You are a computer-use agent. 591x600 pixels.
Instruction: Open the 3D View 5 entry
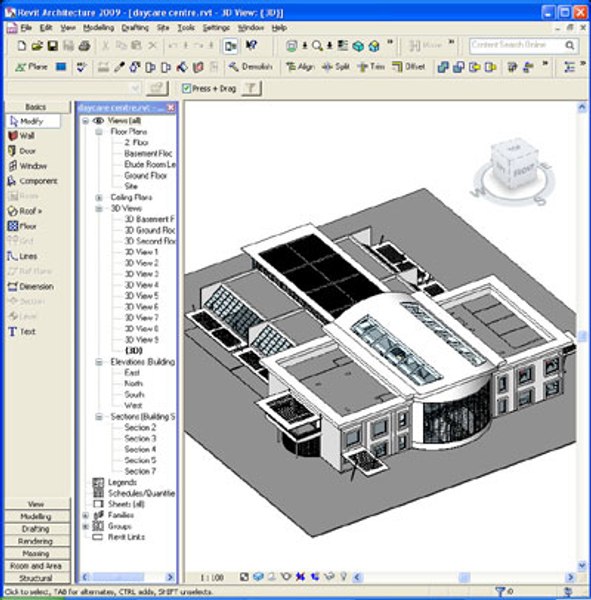point(142,296)
